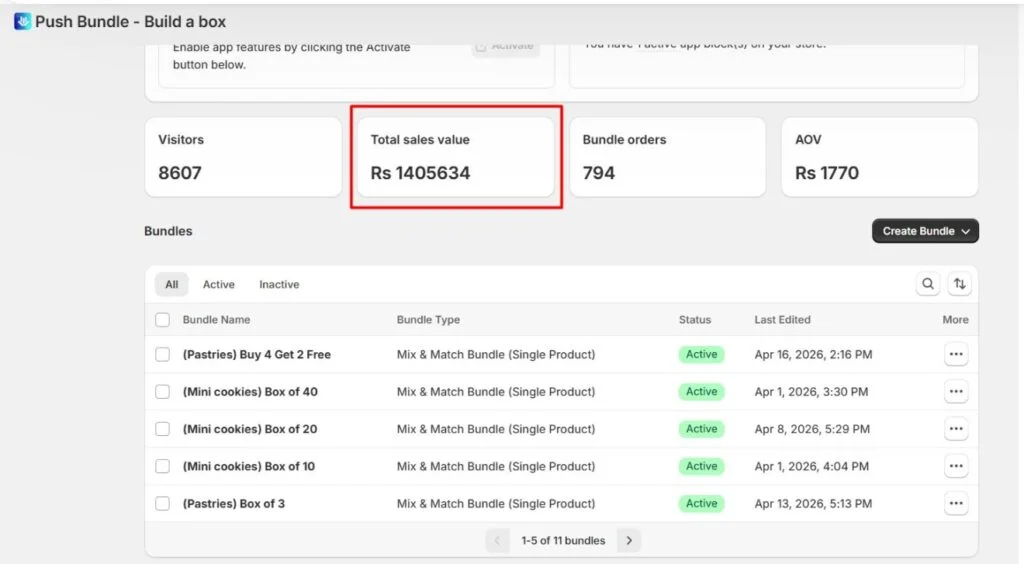Click the Visitors 8607 stat card
Image resolution: width=1024 pixels, height=564 pixels.
[x=243, y=157]
